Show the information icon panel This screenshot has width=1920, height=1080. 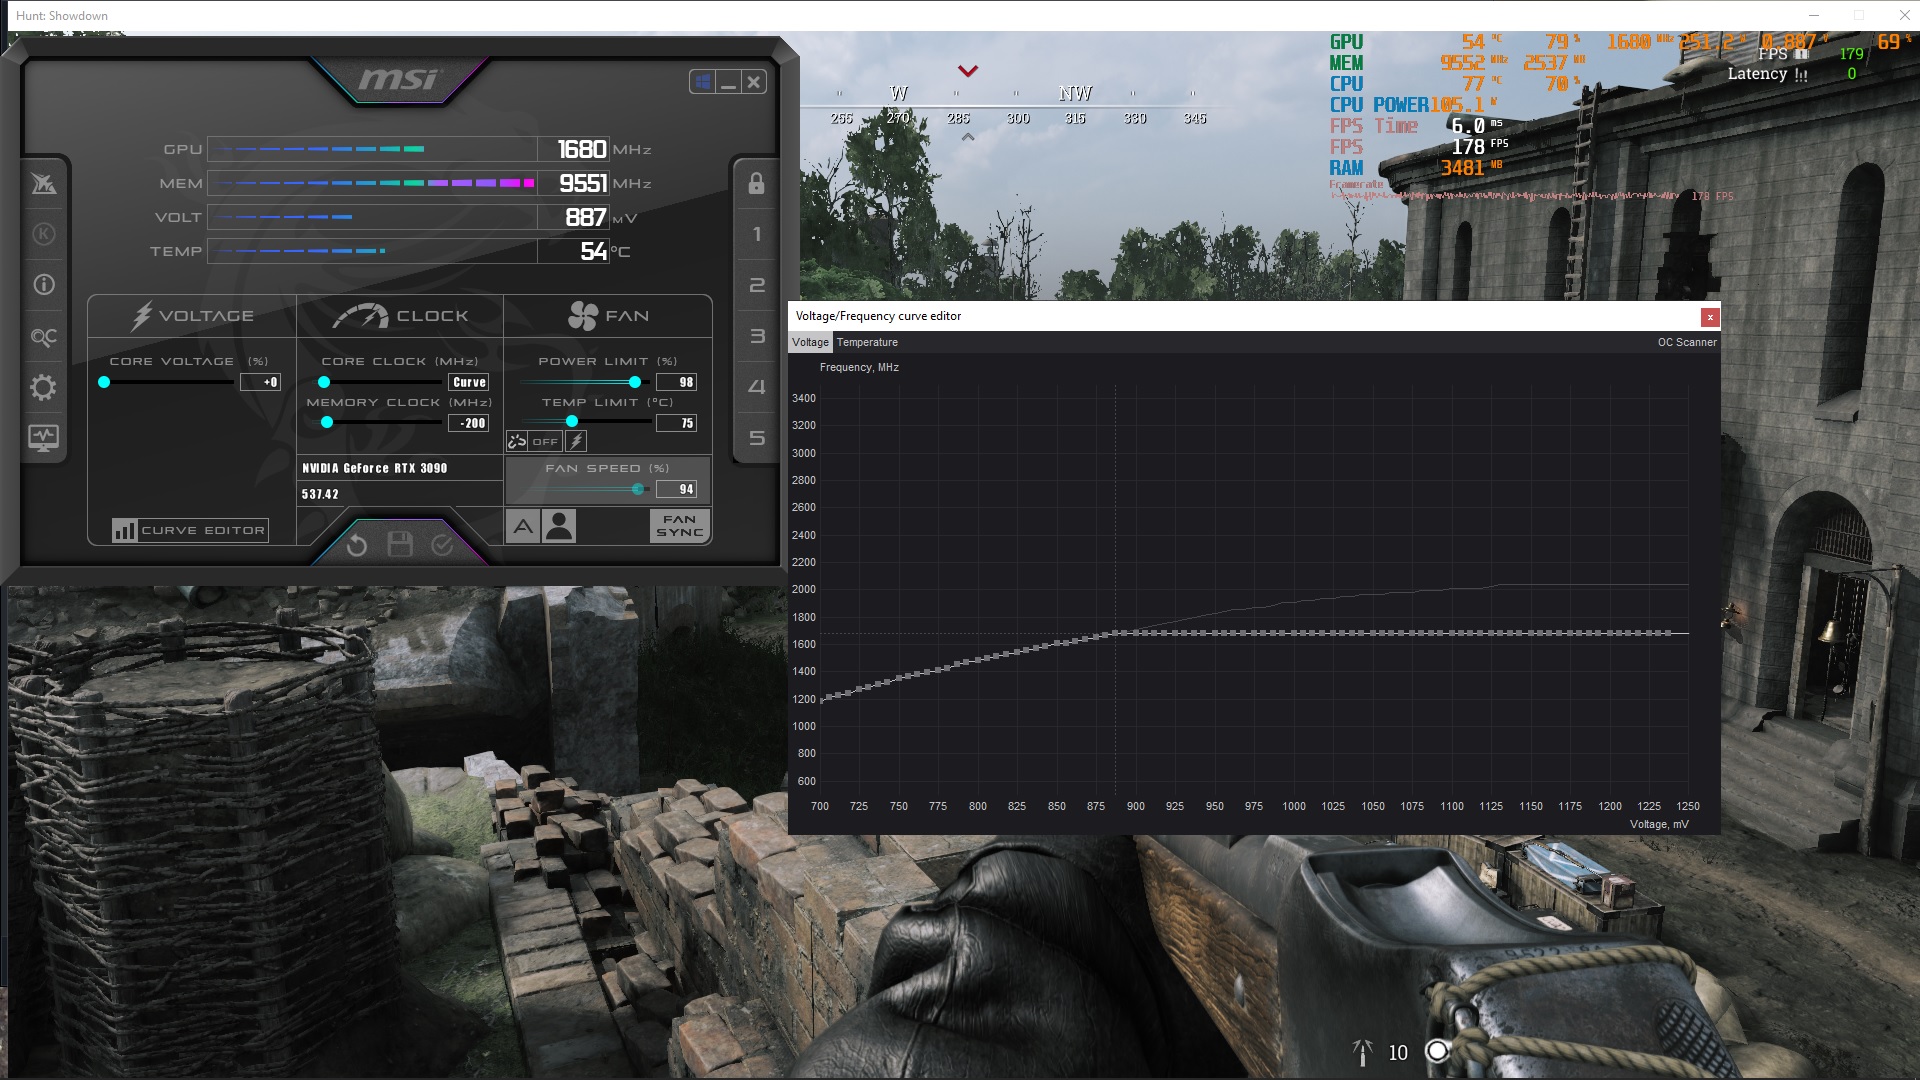43,285
